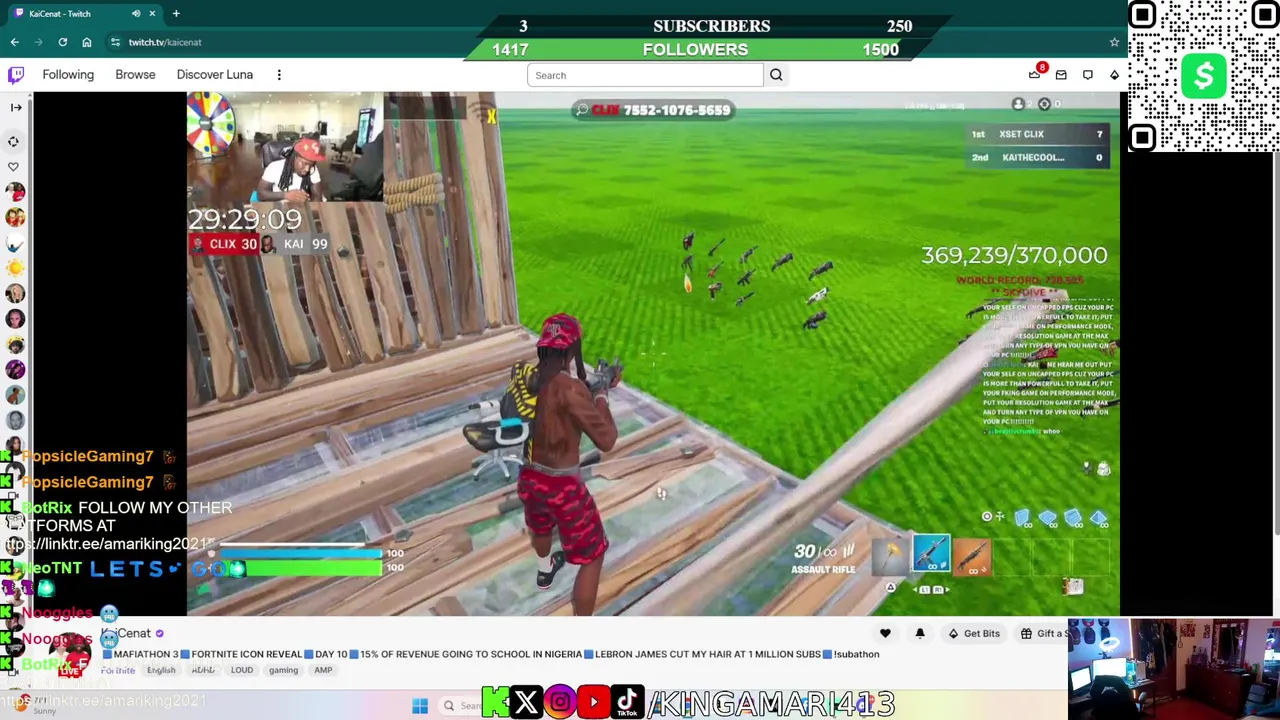Open Prime loot crown icon
The height and width of the screenshot is (720, 1280).
coord(1034,75)
